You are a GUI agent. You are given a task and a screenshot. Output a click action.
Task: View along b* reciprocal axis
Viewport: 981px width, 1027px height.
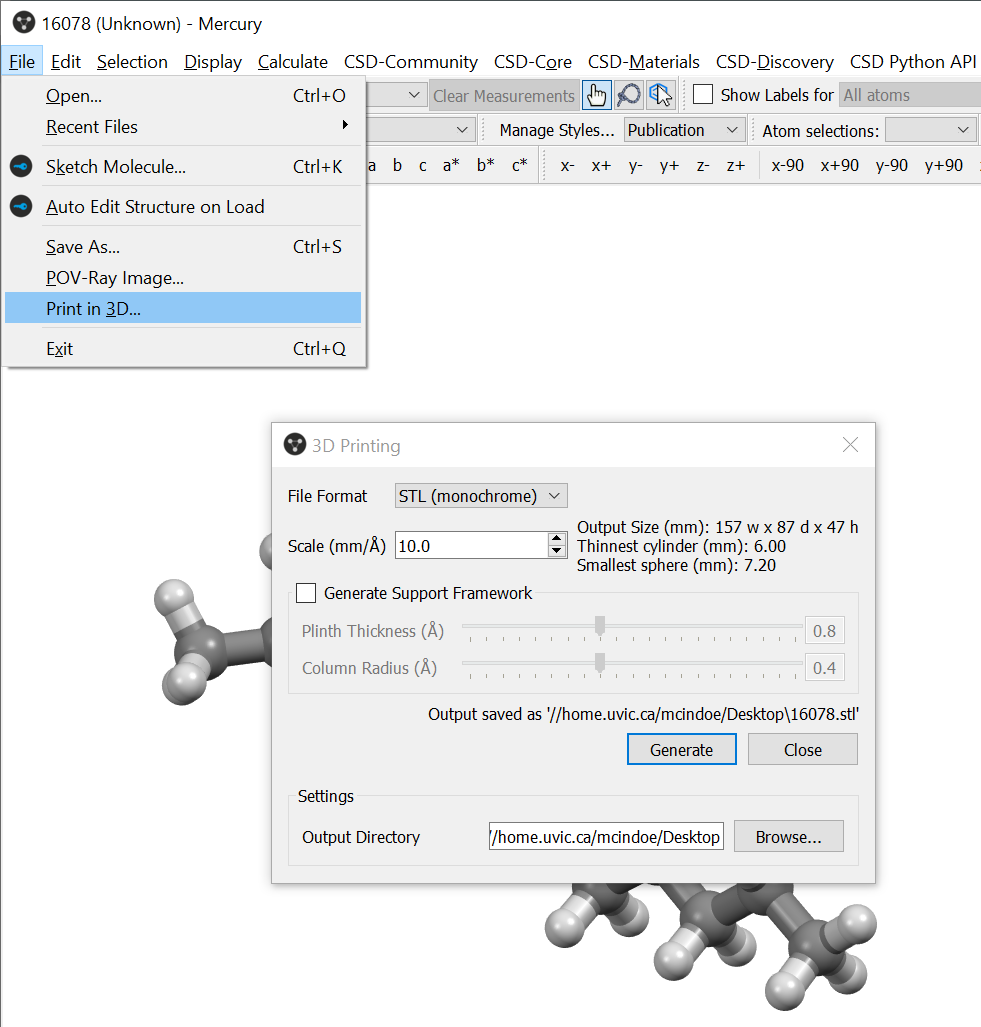pos(485,165)
